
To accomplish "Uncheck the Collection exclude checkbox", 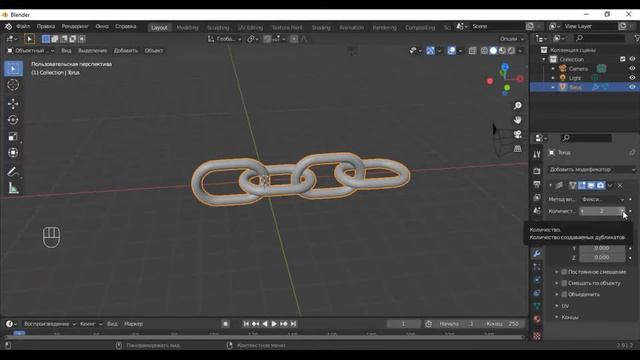I will [622, 59].
